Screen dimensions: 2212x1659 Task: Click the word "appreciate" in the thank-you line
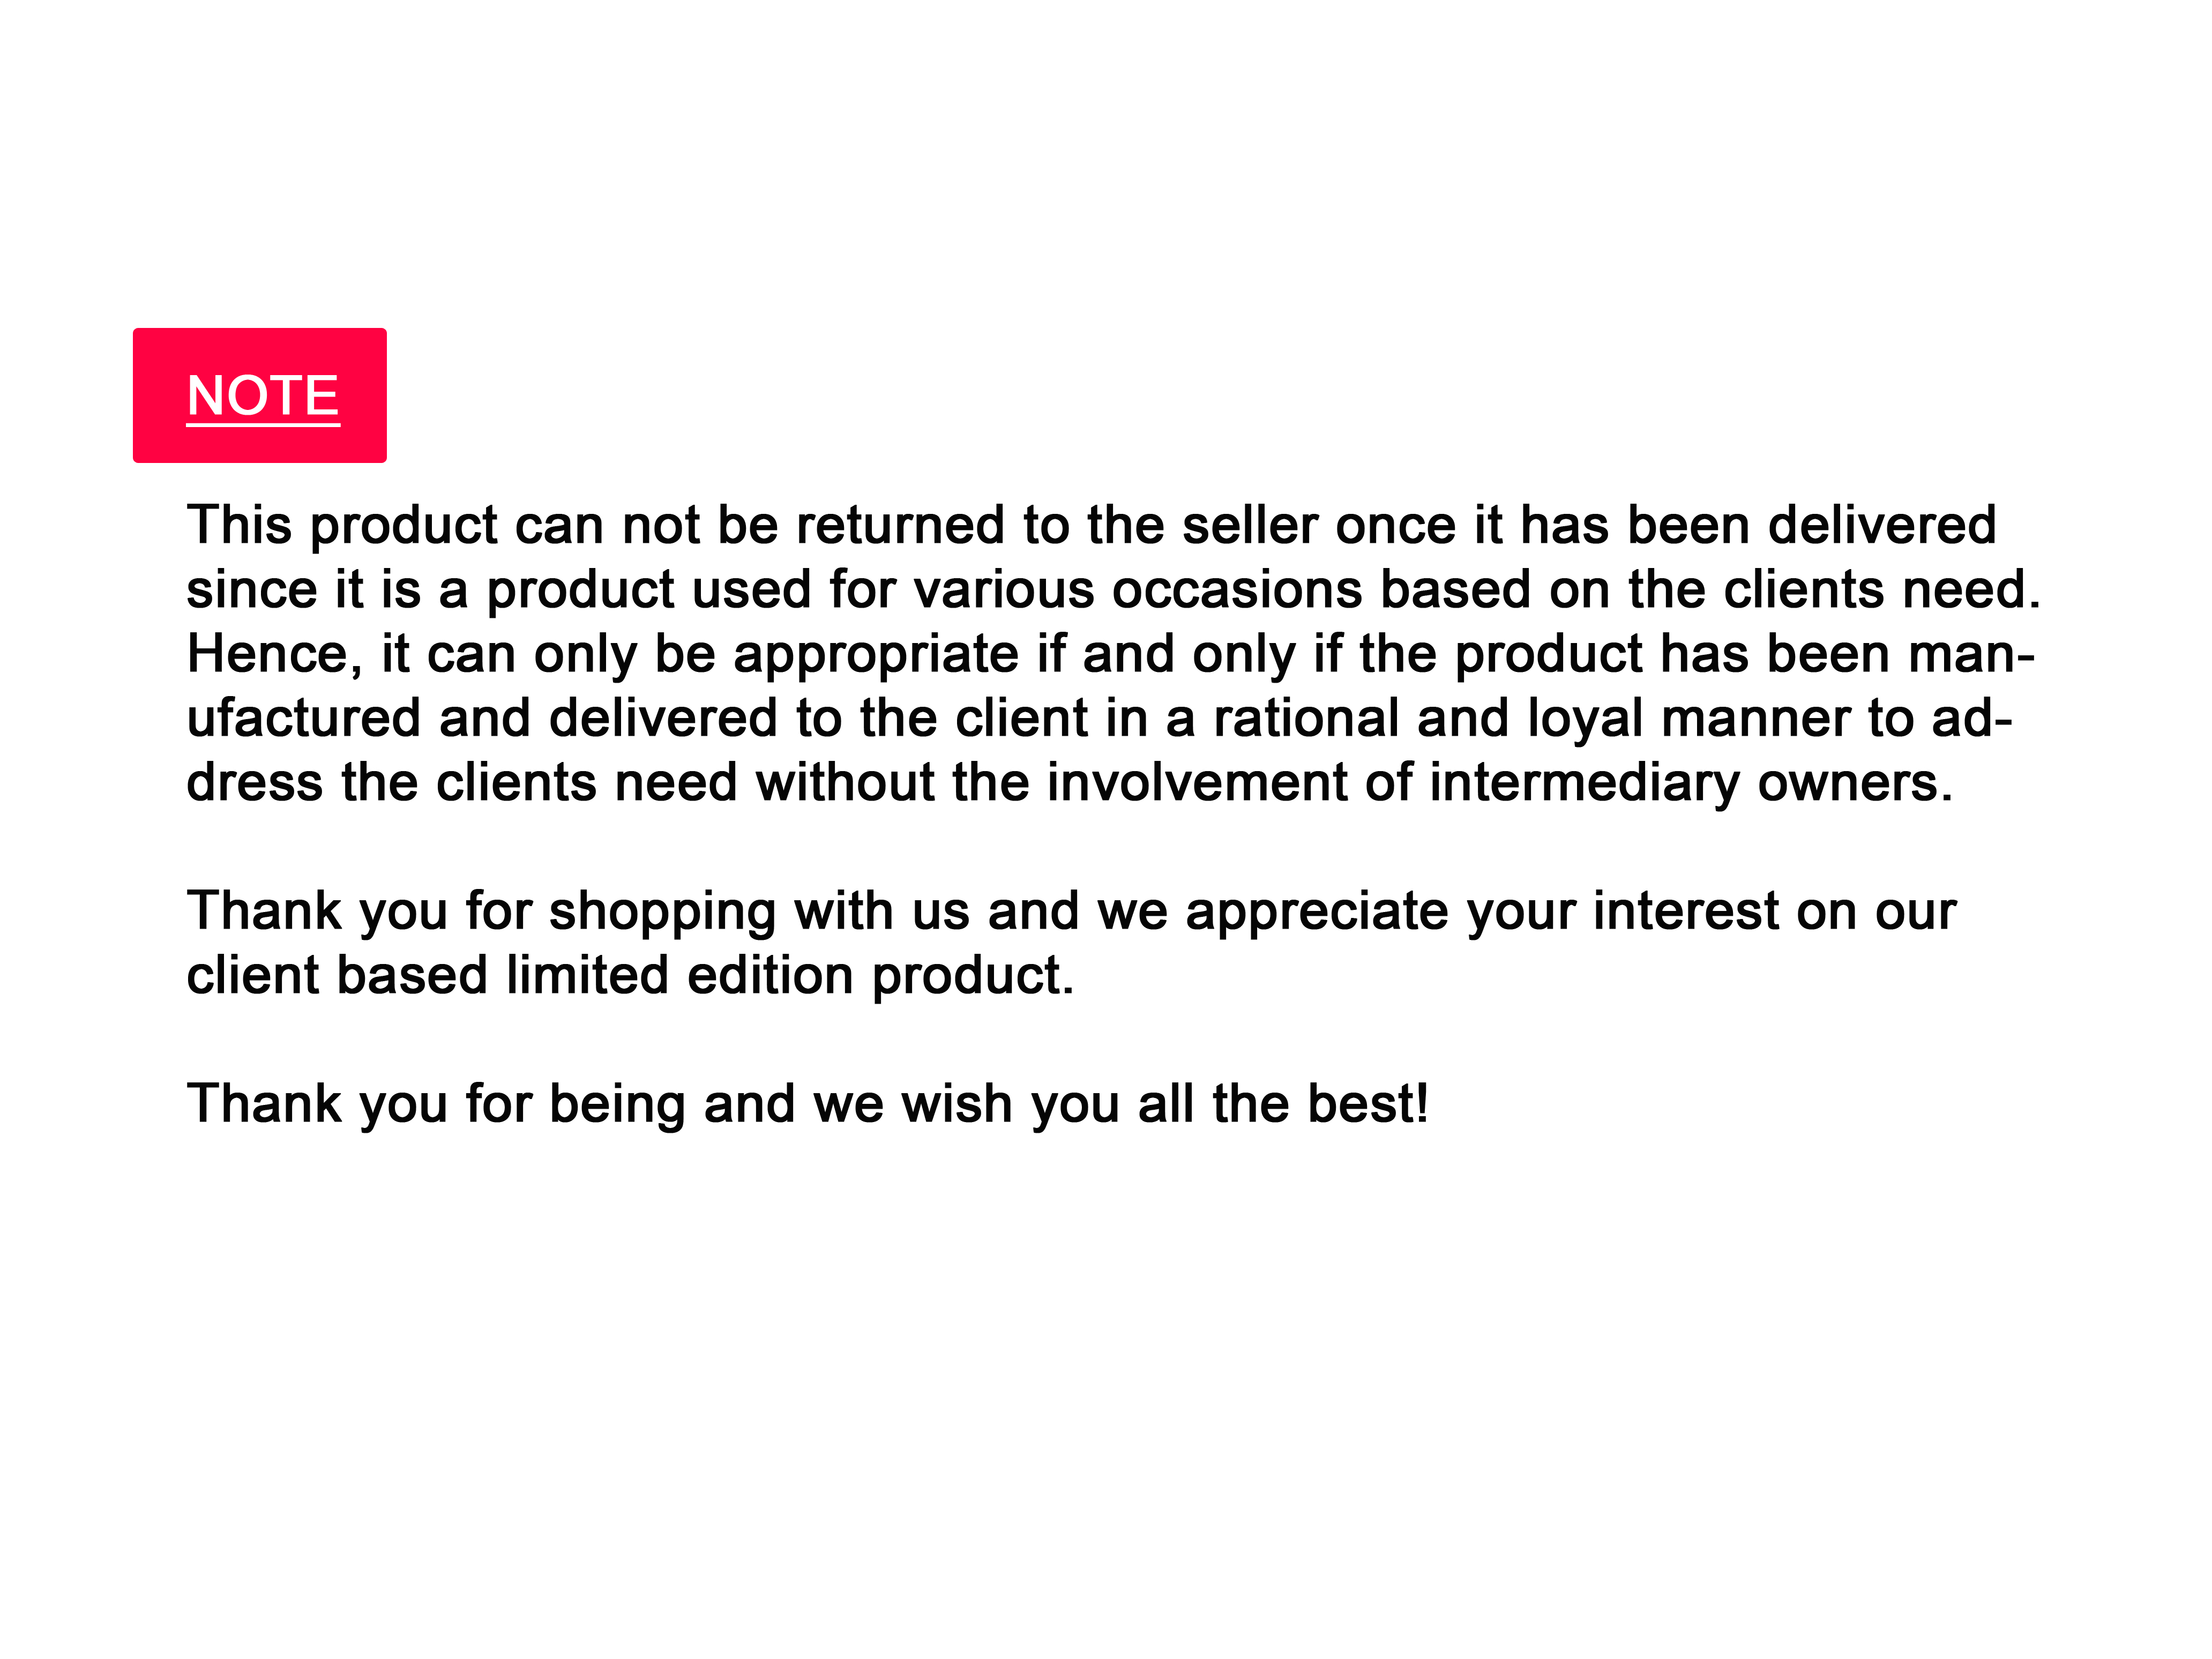click(1316, 911)
